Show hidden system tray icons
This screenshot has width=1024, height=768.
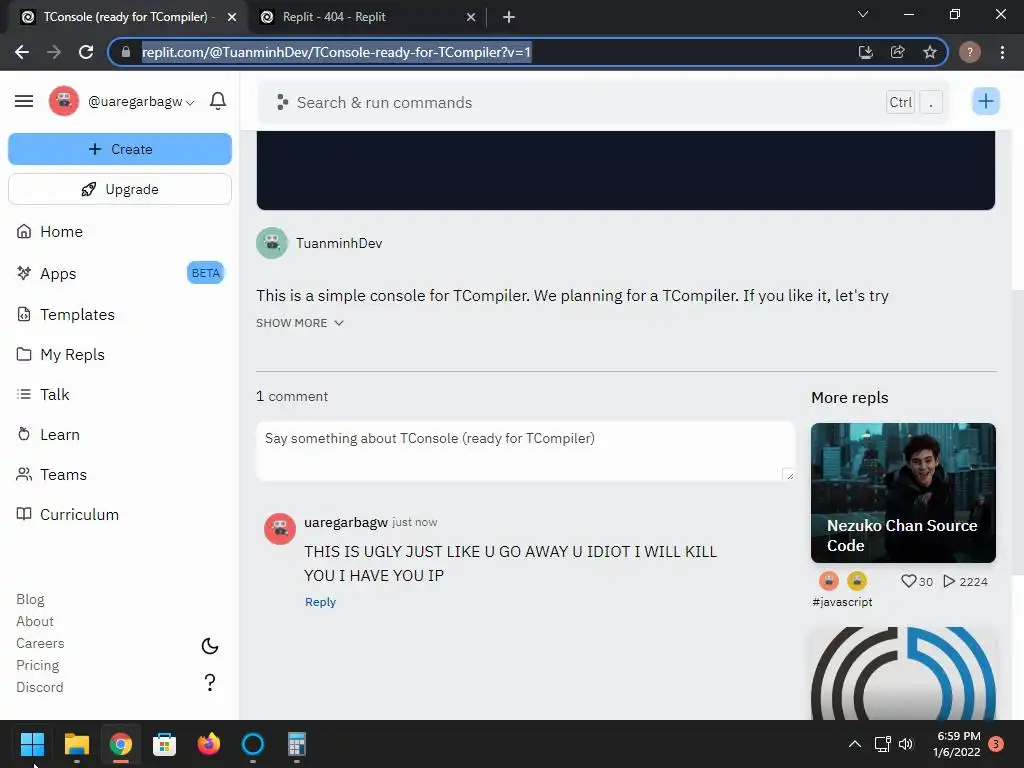pyautogui.click(x=854, y=744)
